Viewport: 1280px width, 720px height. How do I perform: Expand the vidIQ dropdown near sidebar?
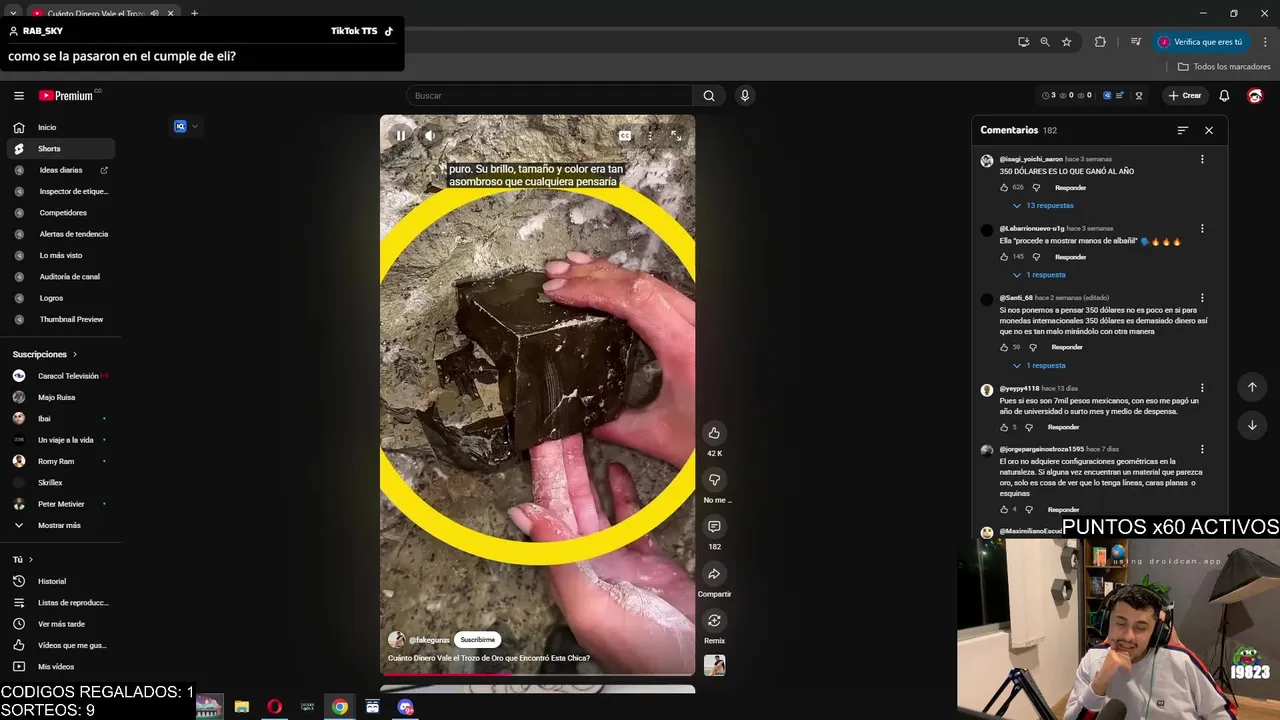(x=194, y=126)
